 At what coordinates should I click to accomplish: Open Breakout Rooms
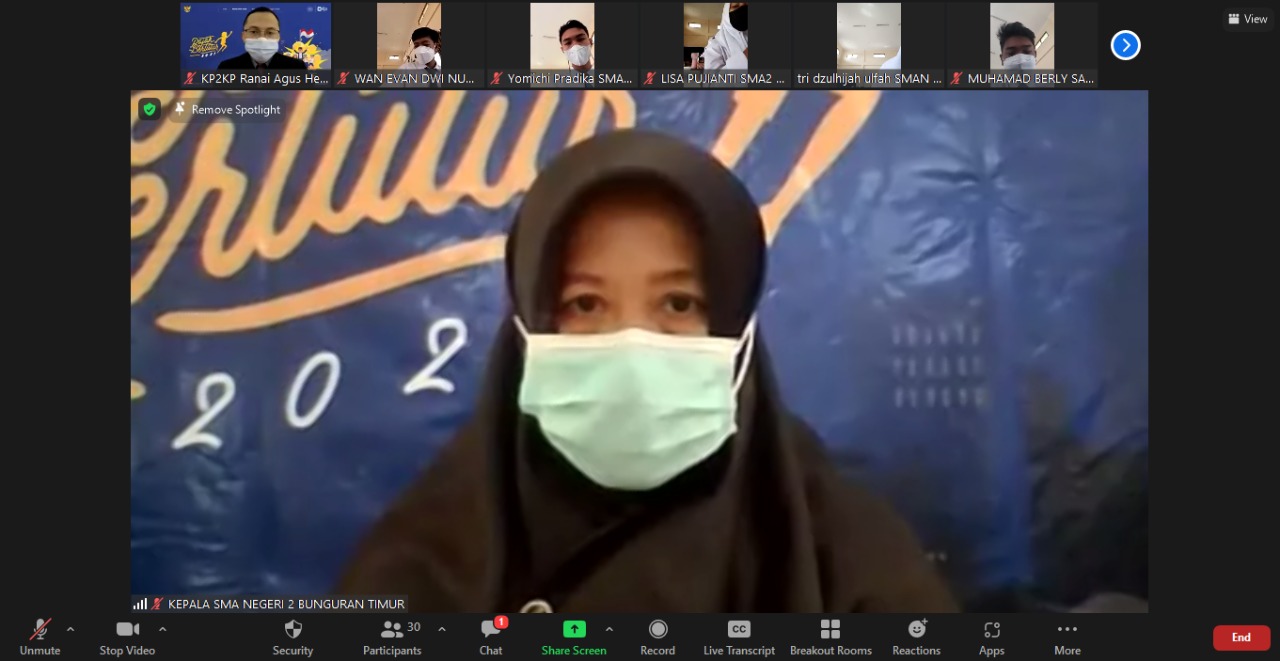830,636
